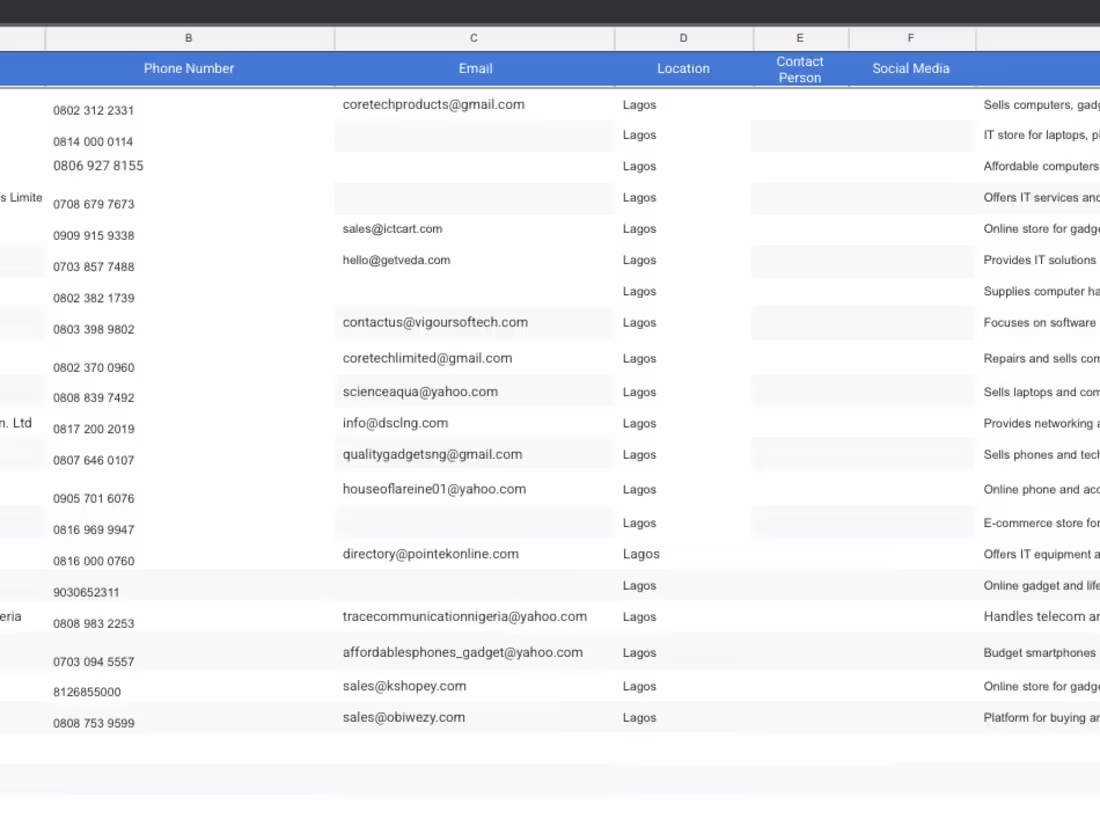Viewport: 1100px width, 826px height.
Task: Select phone number 0808 753 9599
Action: pos(93,724)
